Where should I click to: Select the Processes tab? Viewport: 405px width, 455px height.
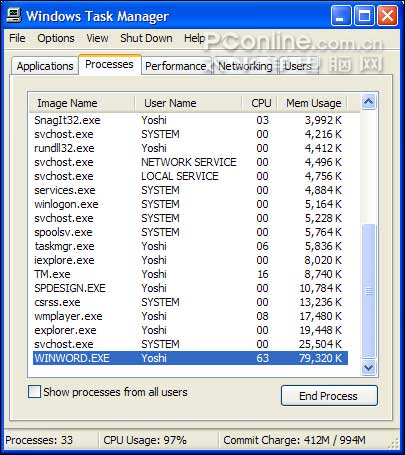[x=109, y=64]
